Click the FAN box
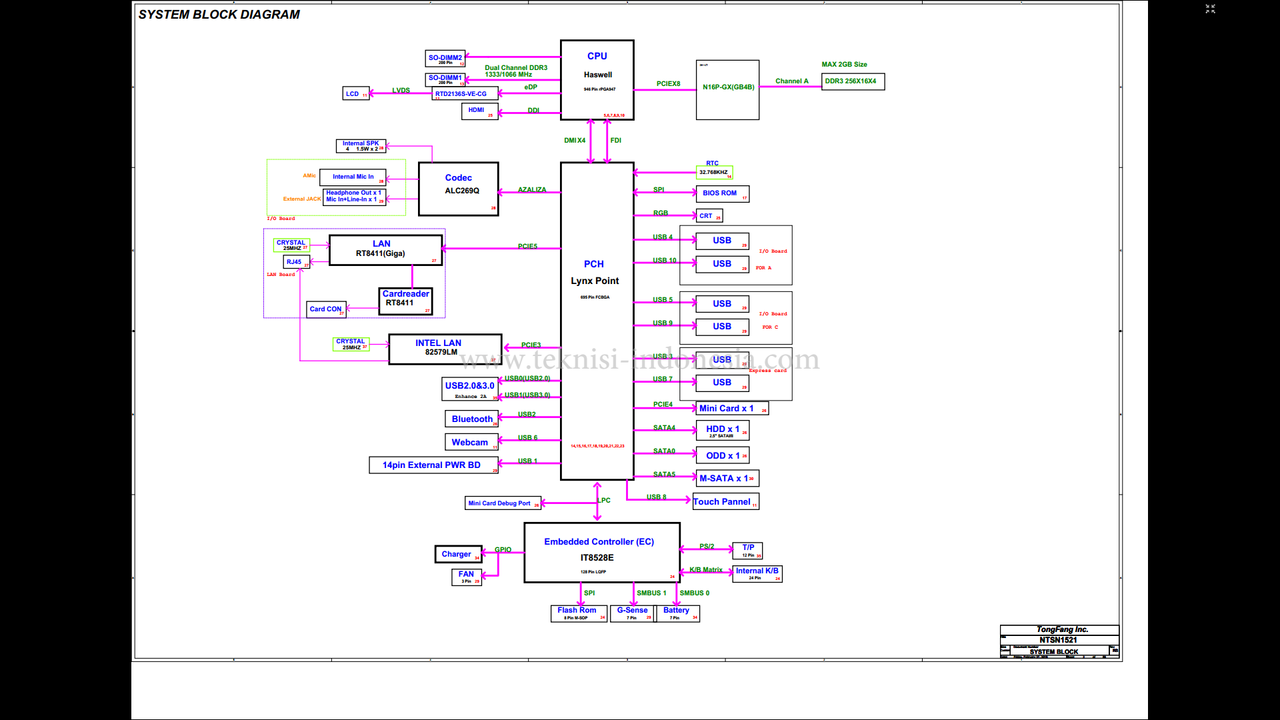This screenshot has height=720, width=1280. tap(467, 576)
